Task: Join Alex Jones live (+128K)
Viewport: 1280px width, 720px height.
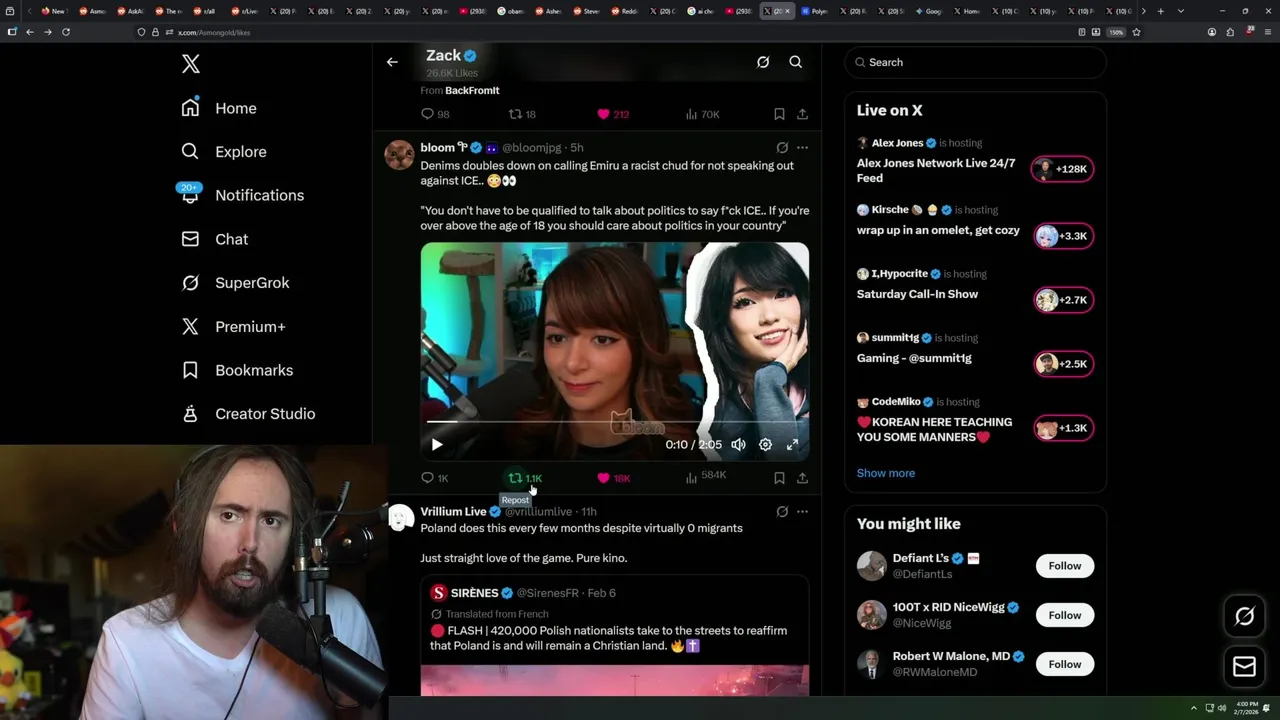Action: [x=1062, y=169]
